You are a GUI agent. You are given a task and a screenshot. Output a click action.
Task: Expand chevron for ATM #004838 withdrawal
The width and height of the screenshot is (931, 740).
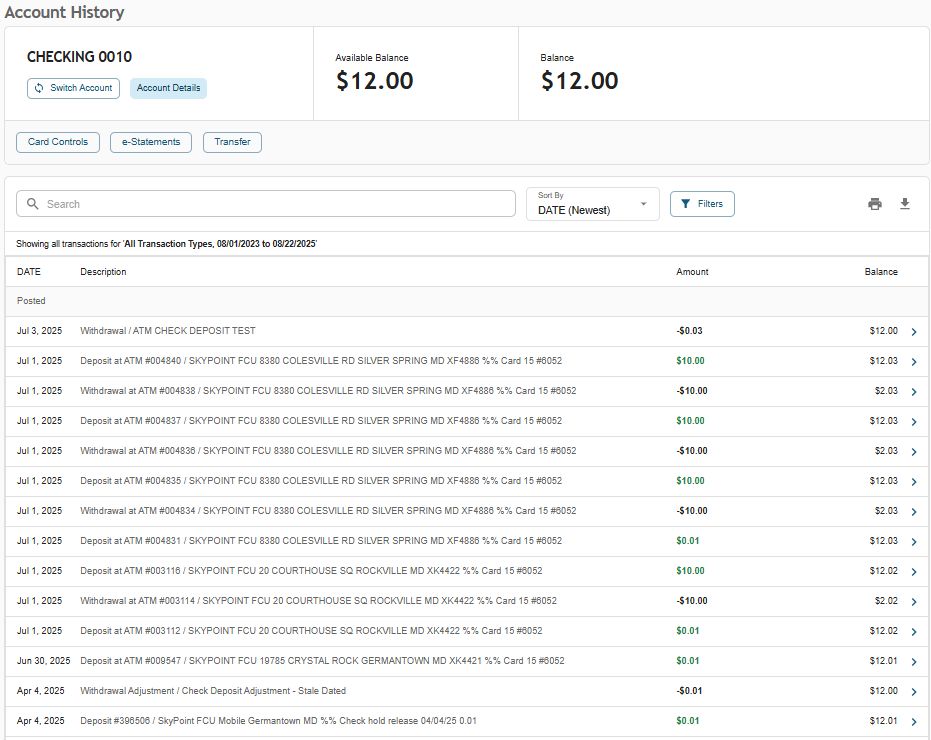914,392
